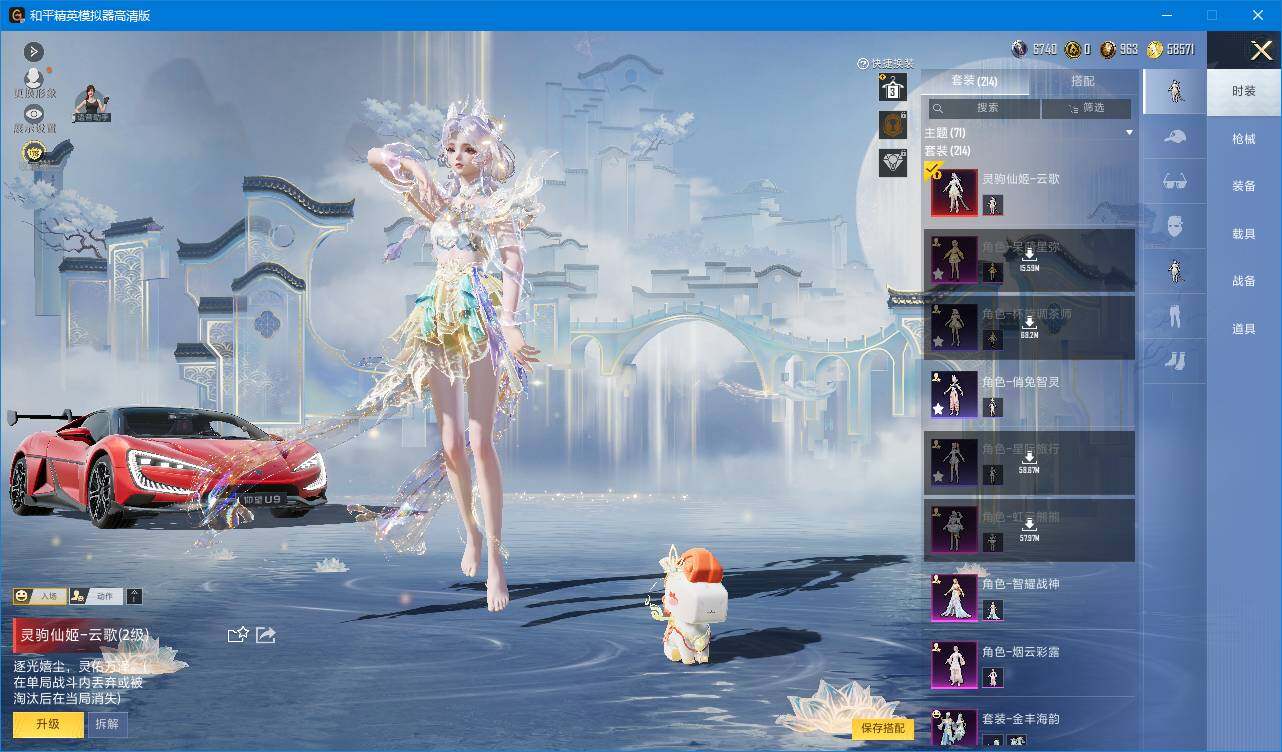1282x752 pixels.
Task: Select the glasses category icon
Action: point(1174,182)
